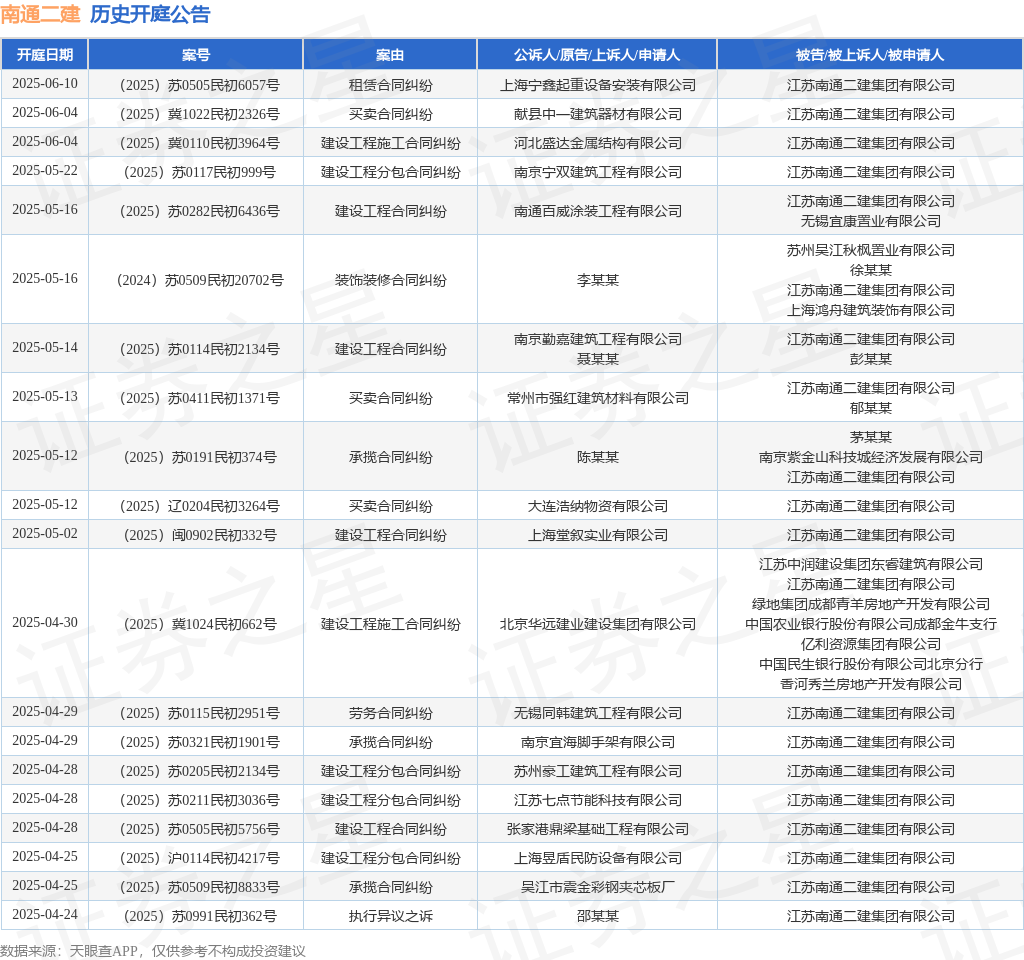
Task: Click defendant 郁某某
Action: click(871, 408)
